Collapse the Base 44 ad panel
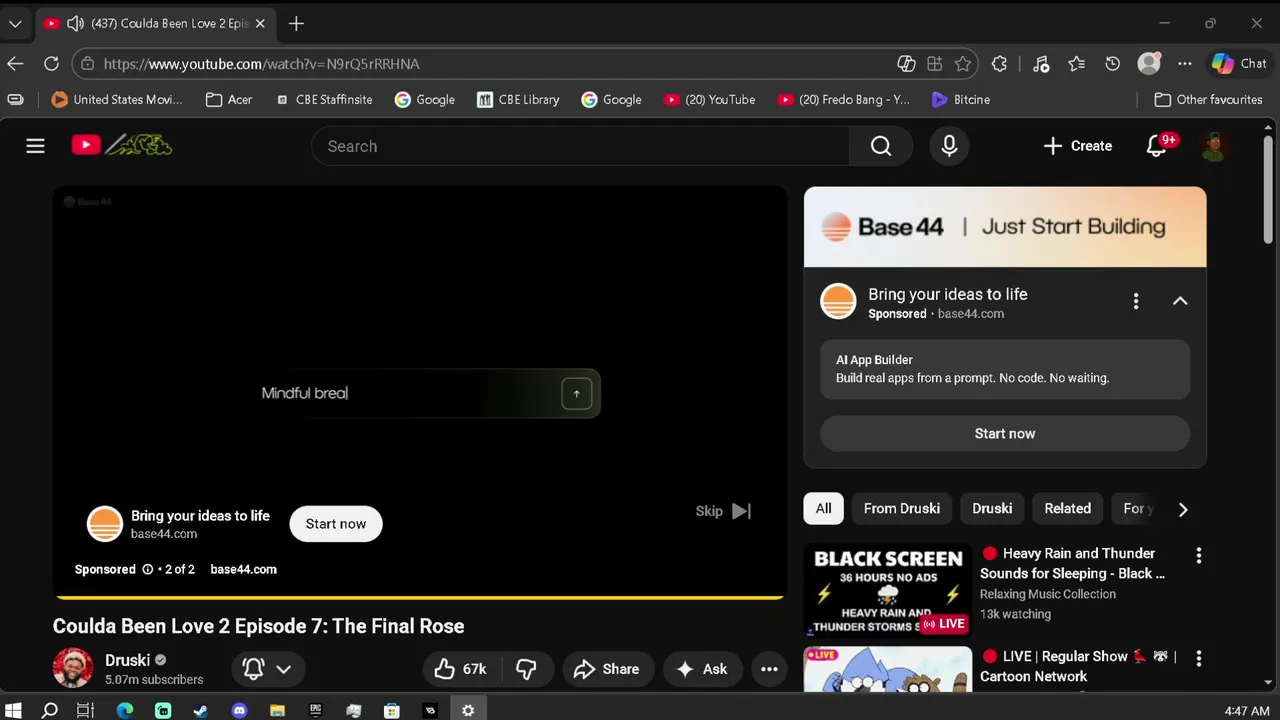The width and height of the screenshot is (1280, 720). 1180,301
